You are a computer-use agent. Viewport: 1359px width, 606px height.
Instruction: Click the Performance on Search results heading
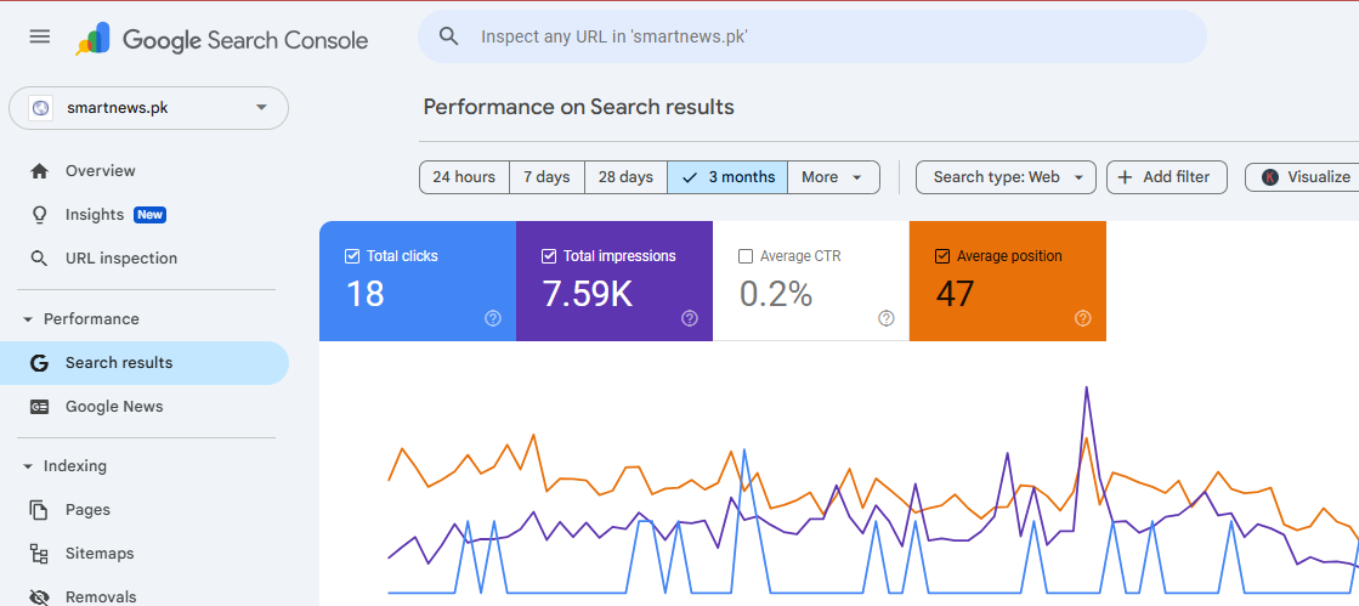pos(578,107)
